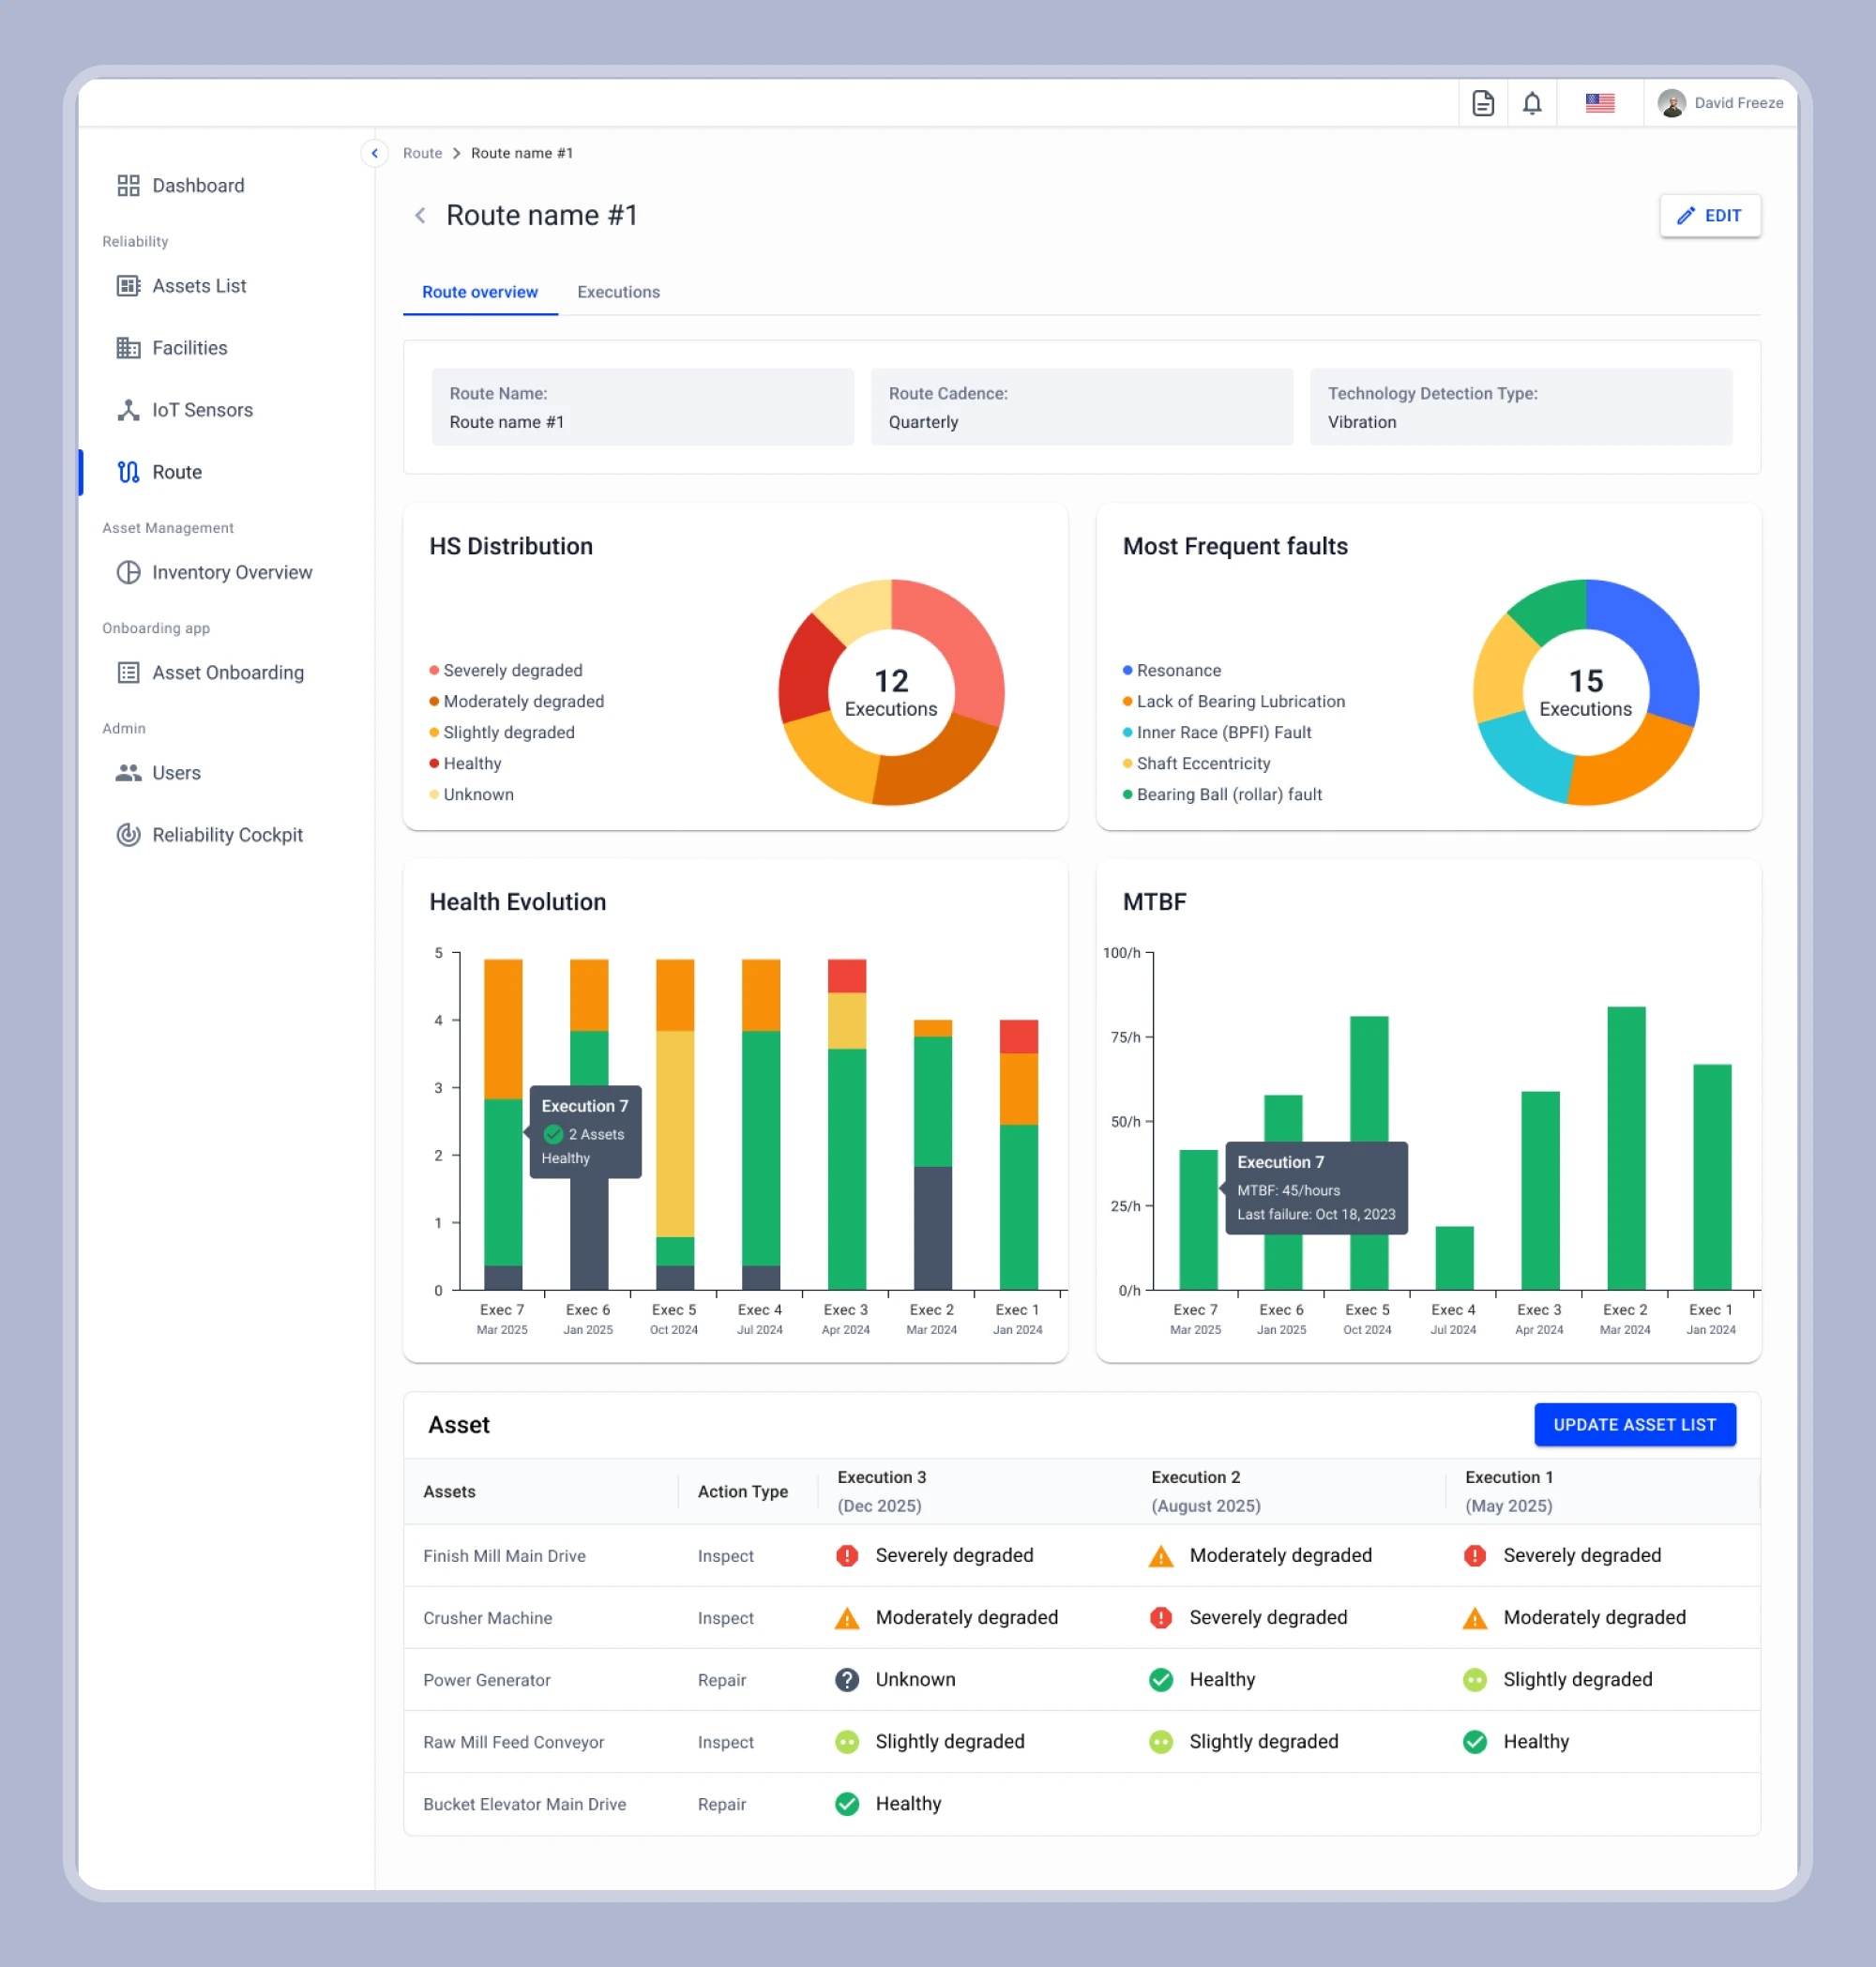Select the Facilities building icon
1876x1967 pixels.
click(x=128, y=348)
